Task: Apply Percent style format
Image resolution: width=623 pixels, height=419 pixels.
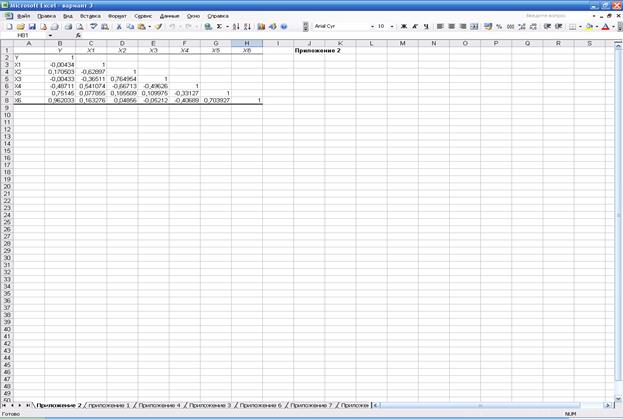Action: click(x=499, y=26)
